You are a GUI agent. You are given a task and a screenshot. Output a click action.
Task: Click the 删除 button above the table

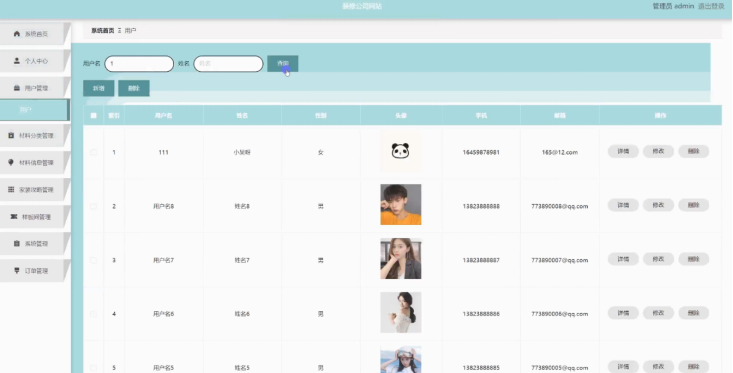coord(134,88)
